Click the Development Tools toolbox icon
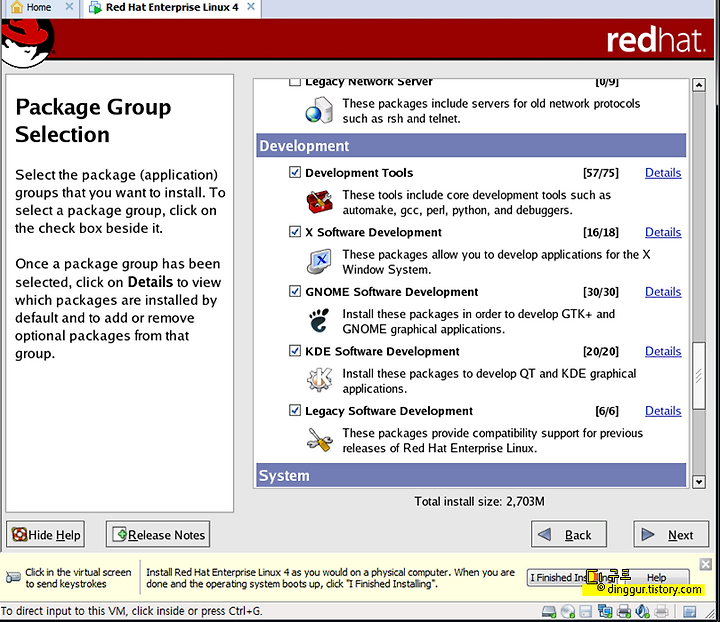Viewport: 720px width, 622px height. pyautogui.click(x=320, y=202)
